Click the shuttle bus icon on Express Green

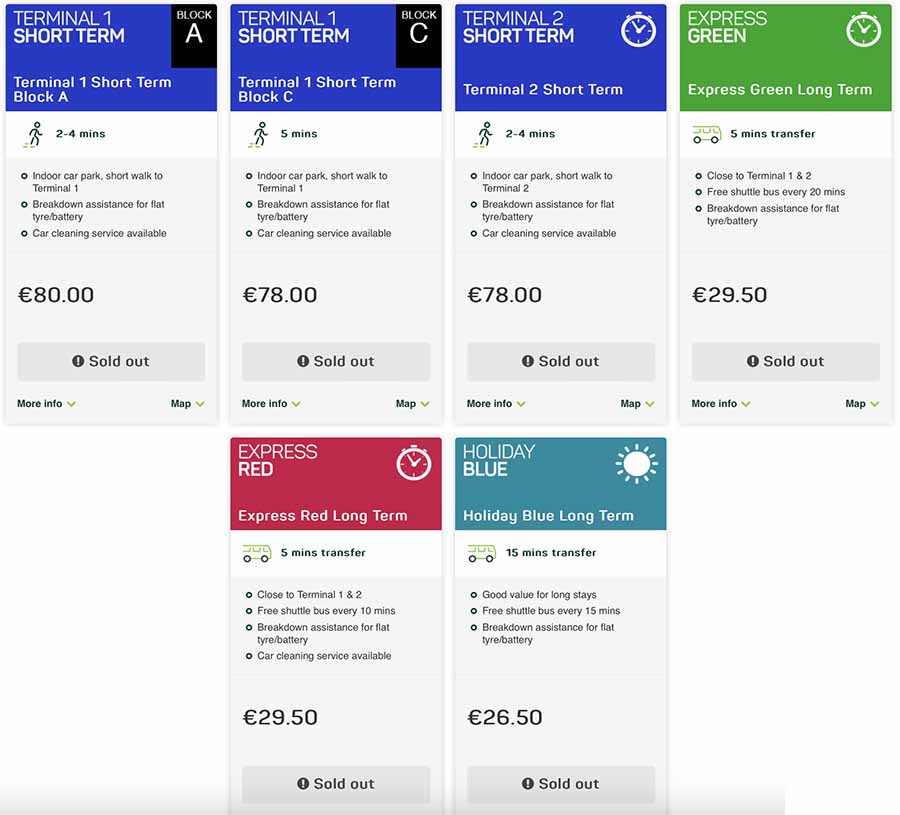(x=706, y=134)
